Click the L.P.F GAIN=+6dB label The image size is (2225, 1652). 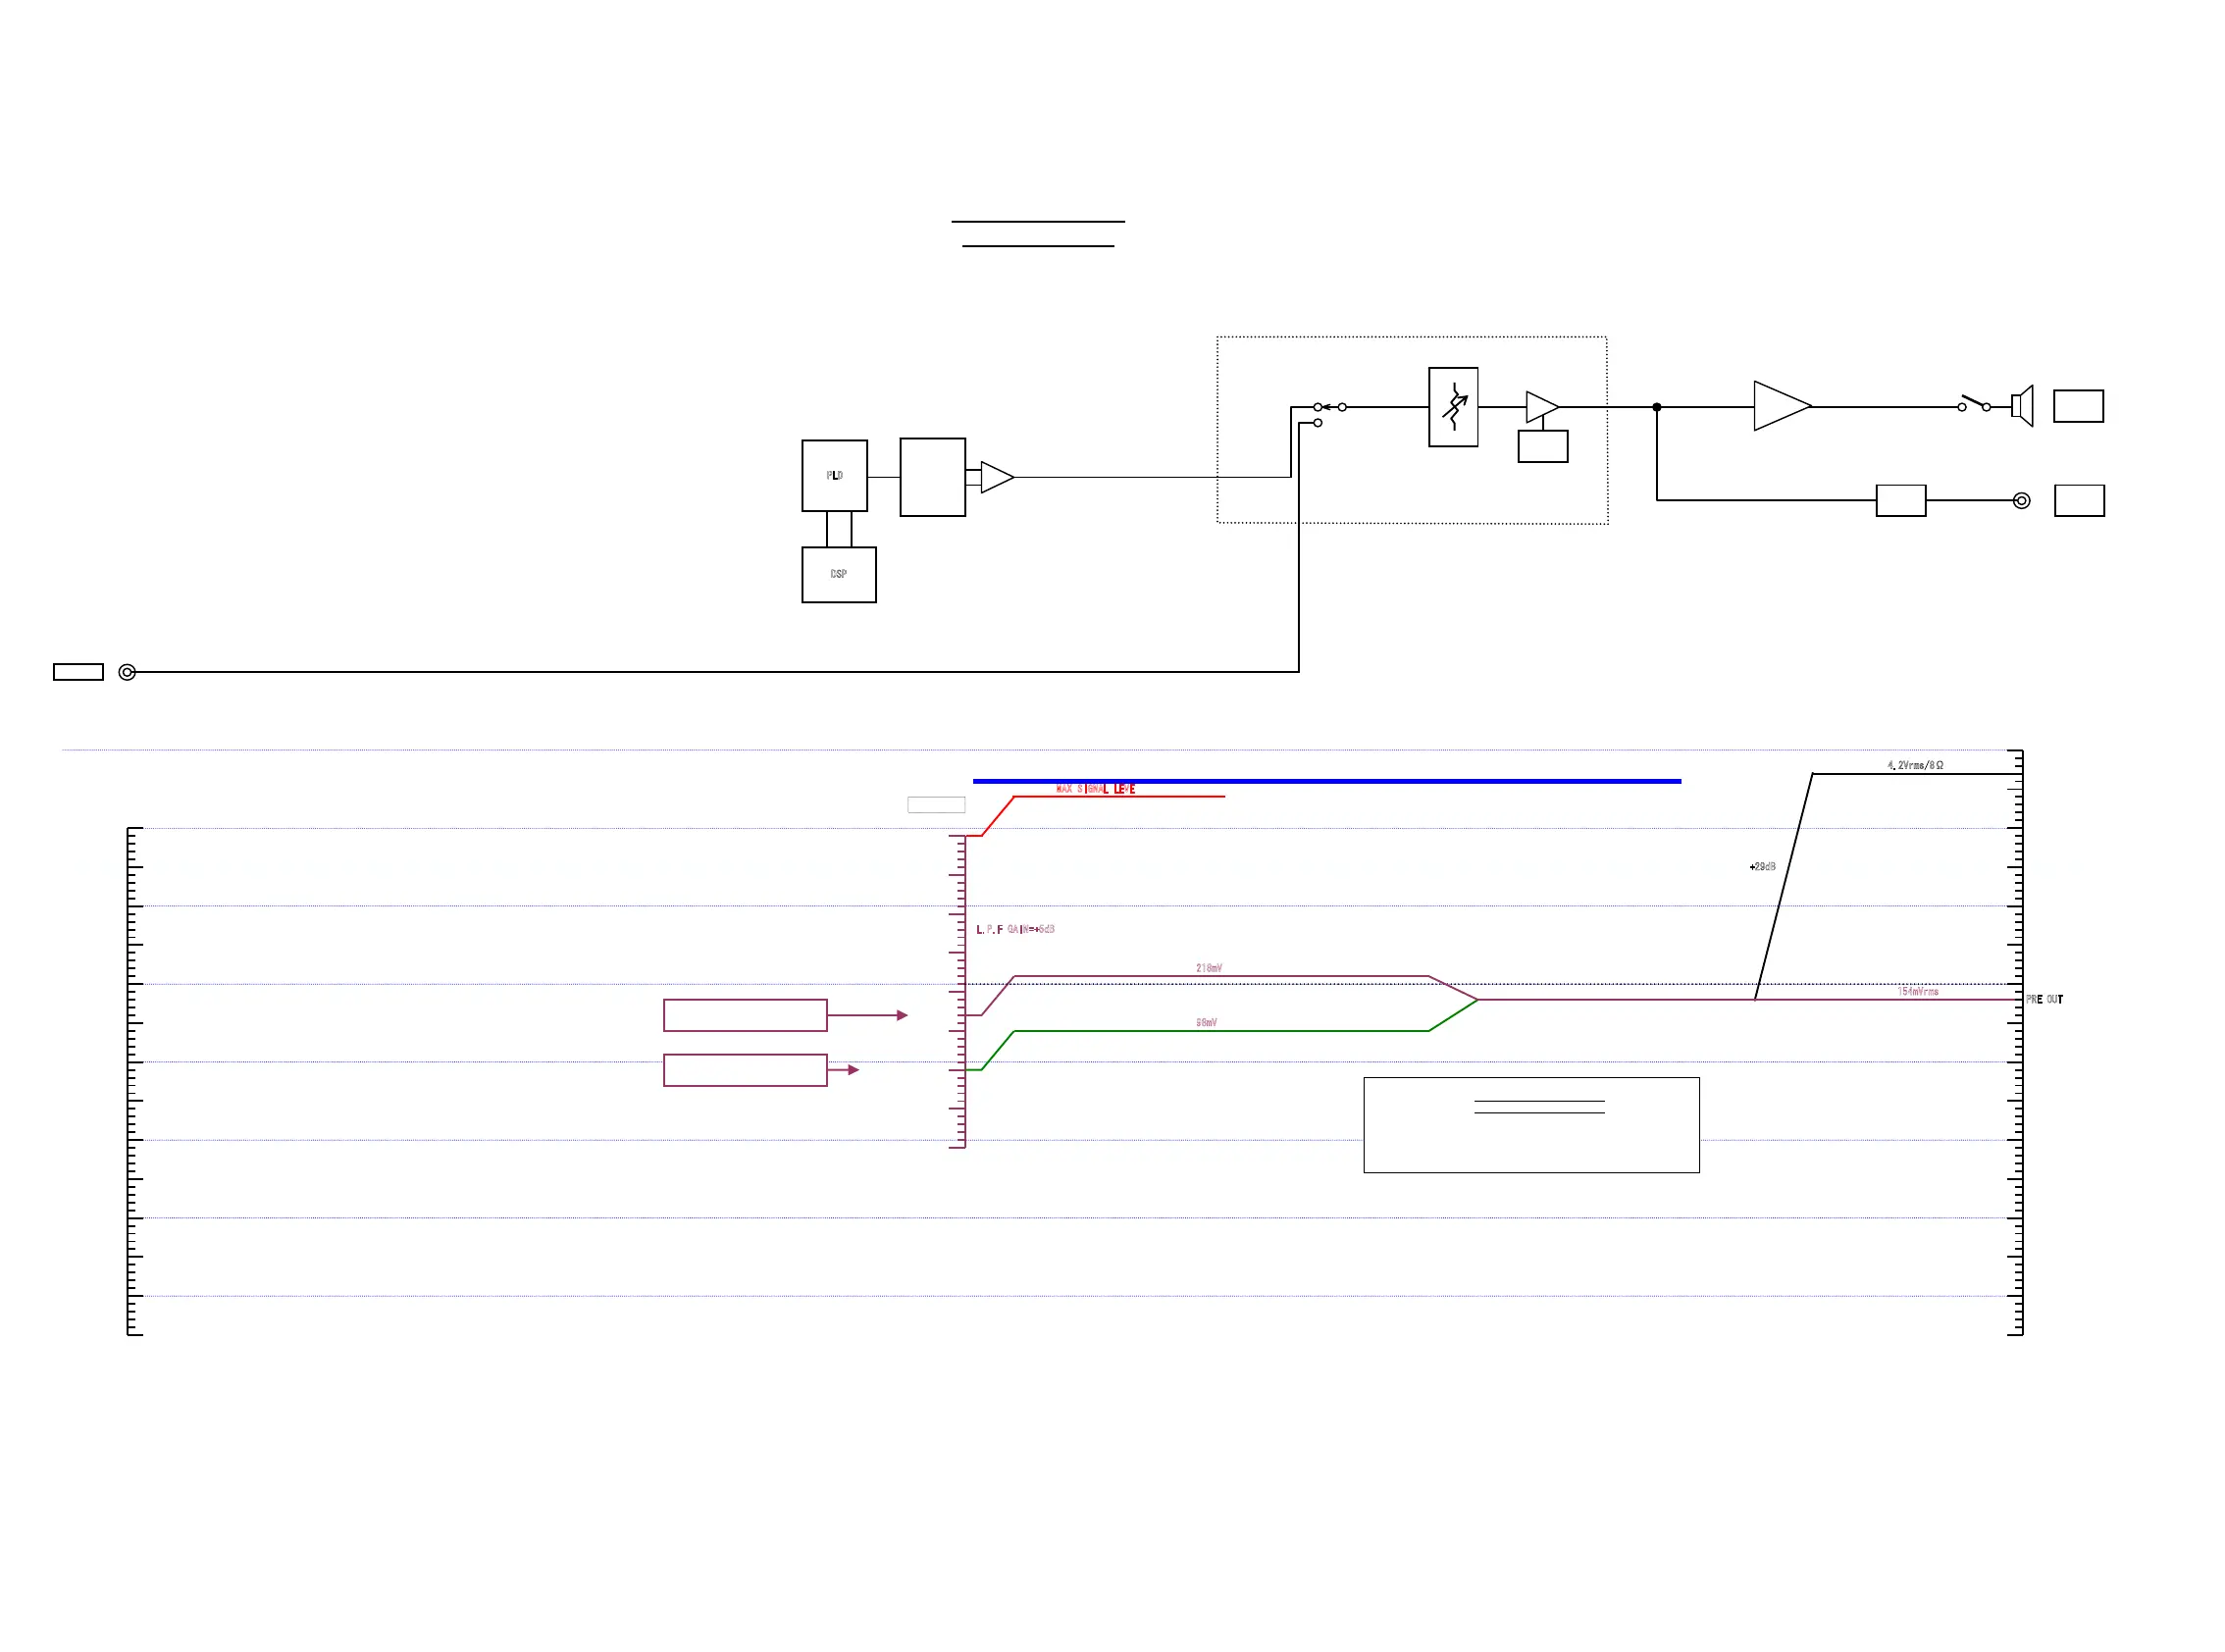1015,929
